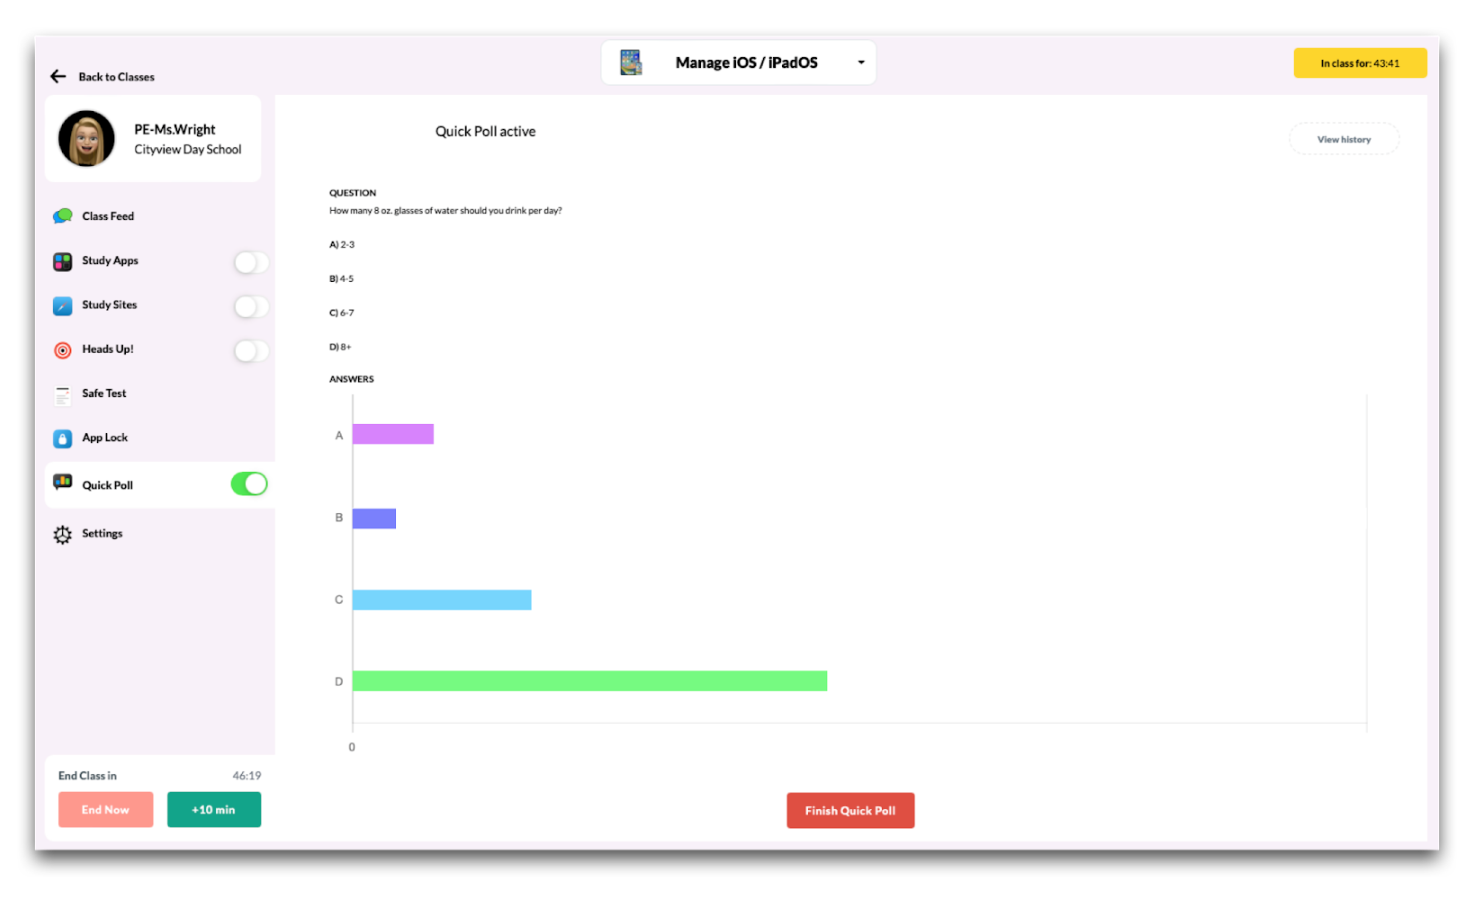Click the App Lock padlock icon
Image resolution: width=1482 pixels, height=916 pixels.
pos(62,439)
